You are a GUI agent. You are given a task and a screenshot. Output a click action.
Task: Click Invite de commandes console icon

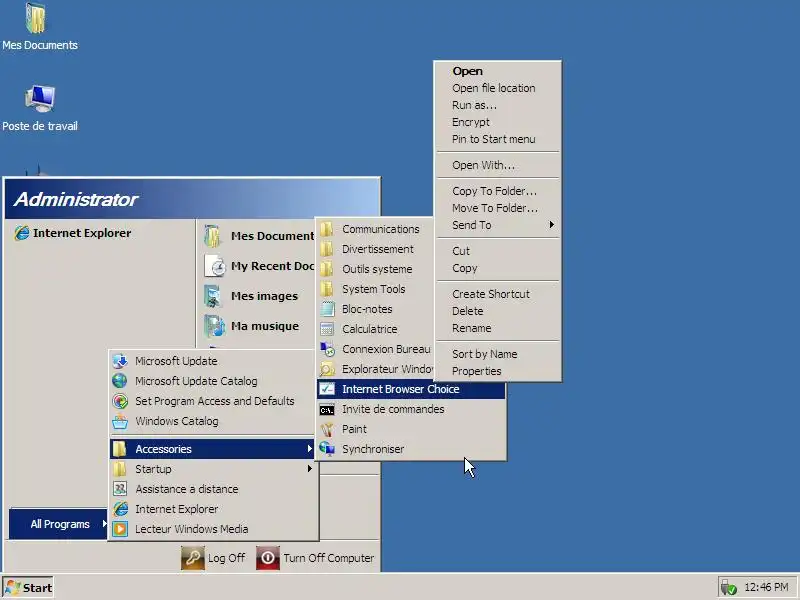pyautogui.click(x=327, y=409)
